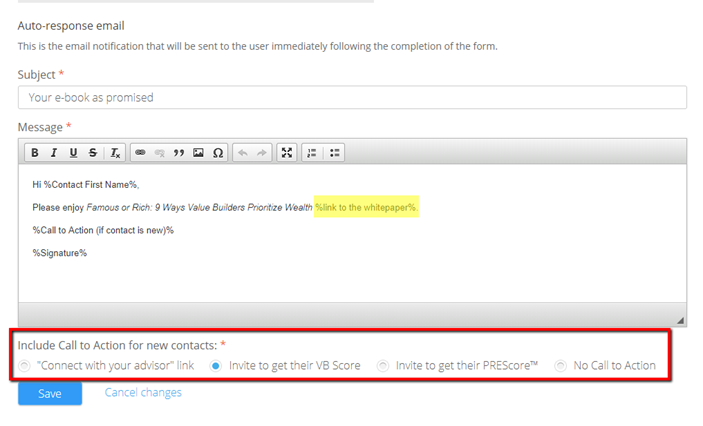This screenshot has height=426, width=703.
Task: Toggle bold formatting in message editor
Action: click(x=35, y=153)
